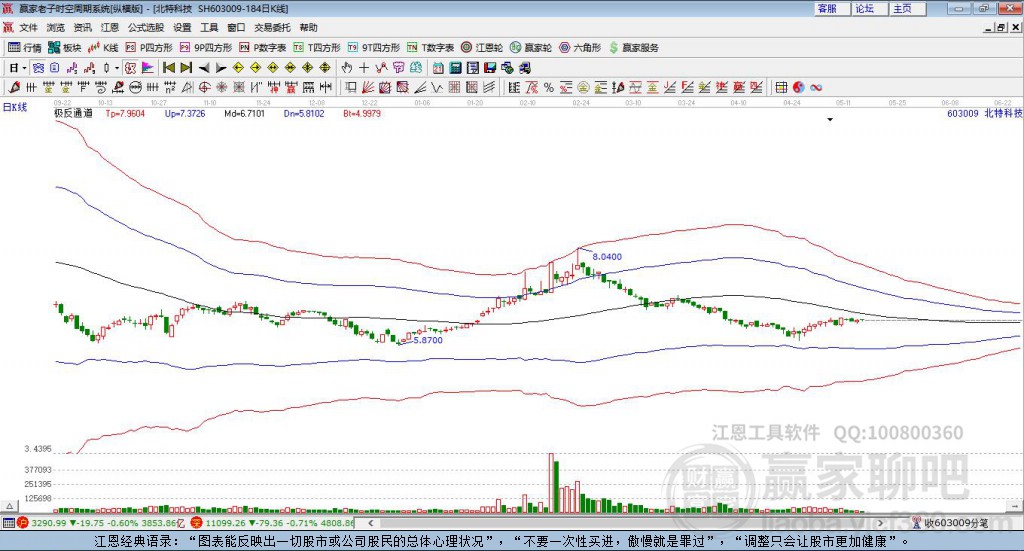Click the status bar left scroll arrow
This screenshot has height=551, width=1024.
coord(370,522)
